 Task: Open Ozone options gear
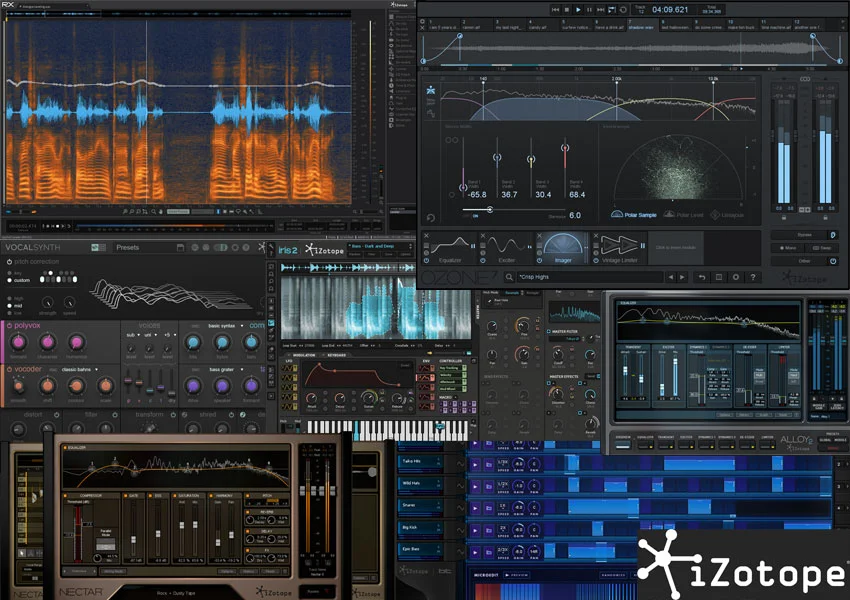pyautogui.click(x=736, y=277)
